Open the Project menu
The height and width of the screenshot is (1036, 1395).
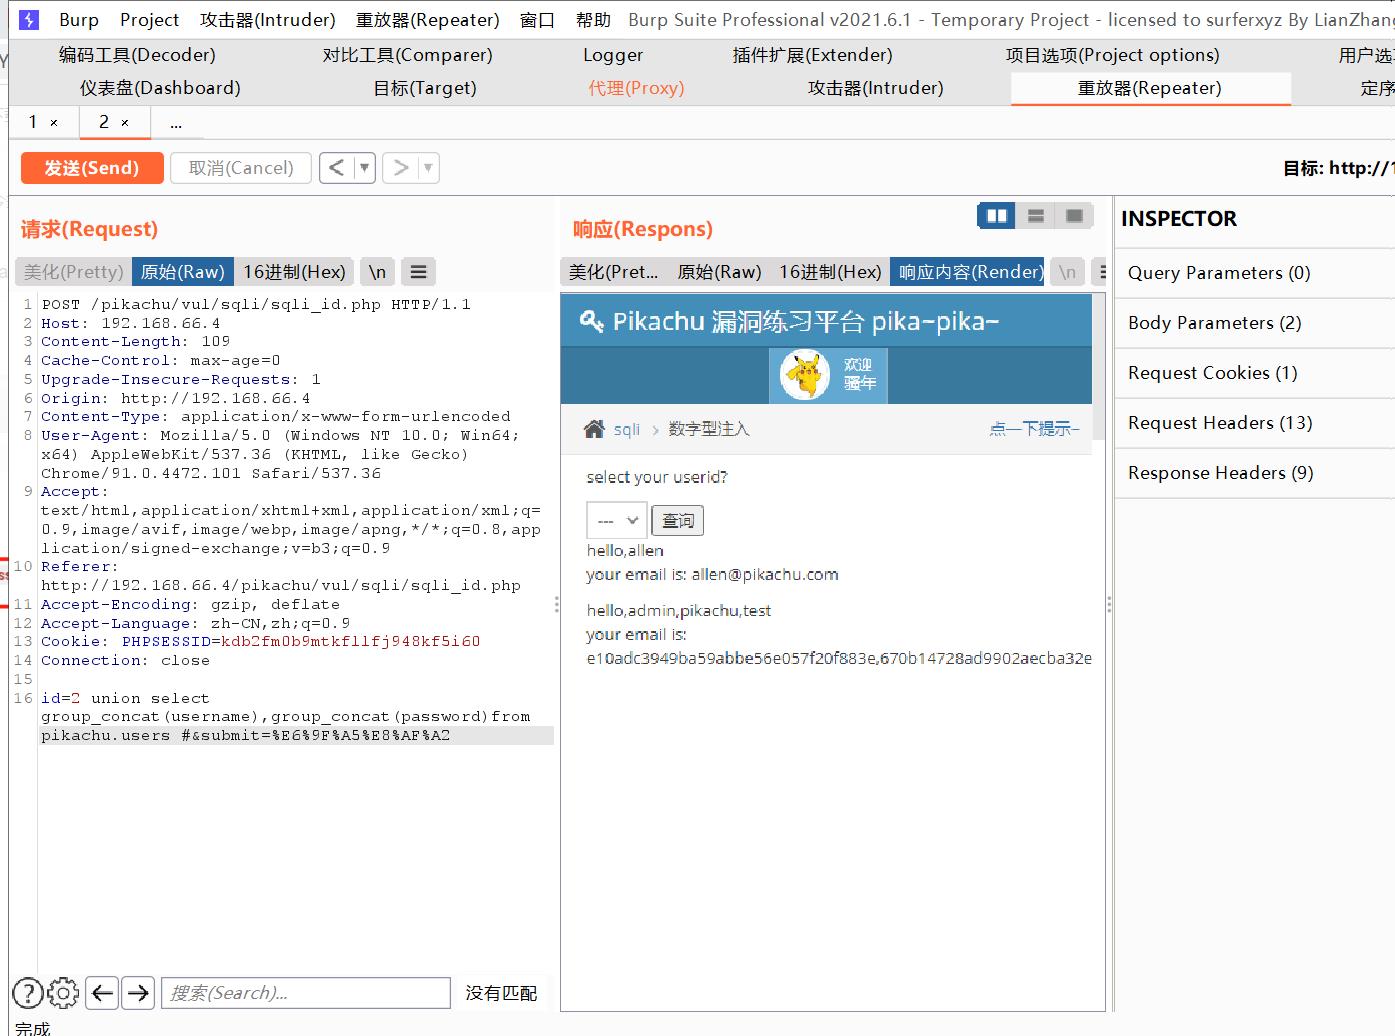[149, 20]
